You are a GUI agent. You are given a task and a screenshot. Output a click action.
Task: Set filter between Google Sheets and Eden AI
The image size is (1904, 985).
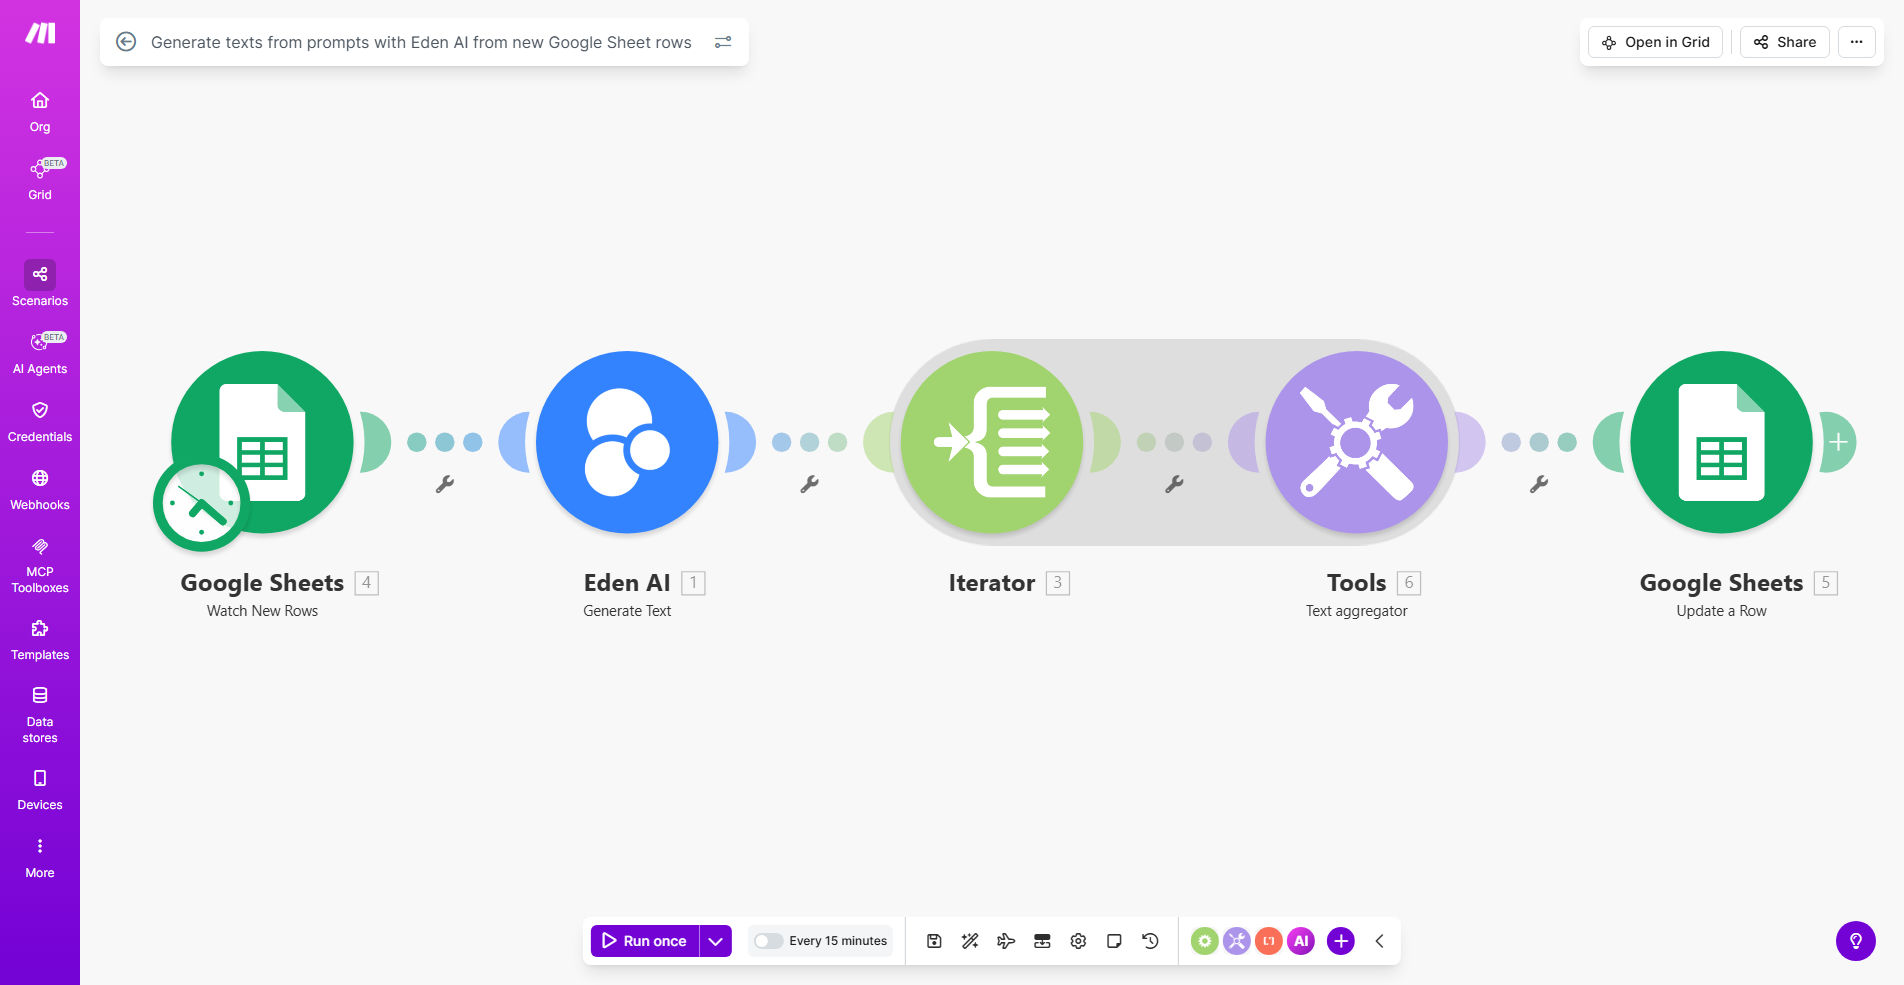(445, 484)
